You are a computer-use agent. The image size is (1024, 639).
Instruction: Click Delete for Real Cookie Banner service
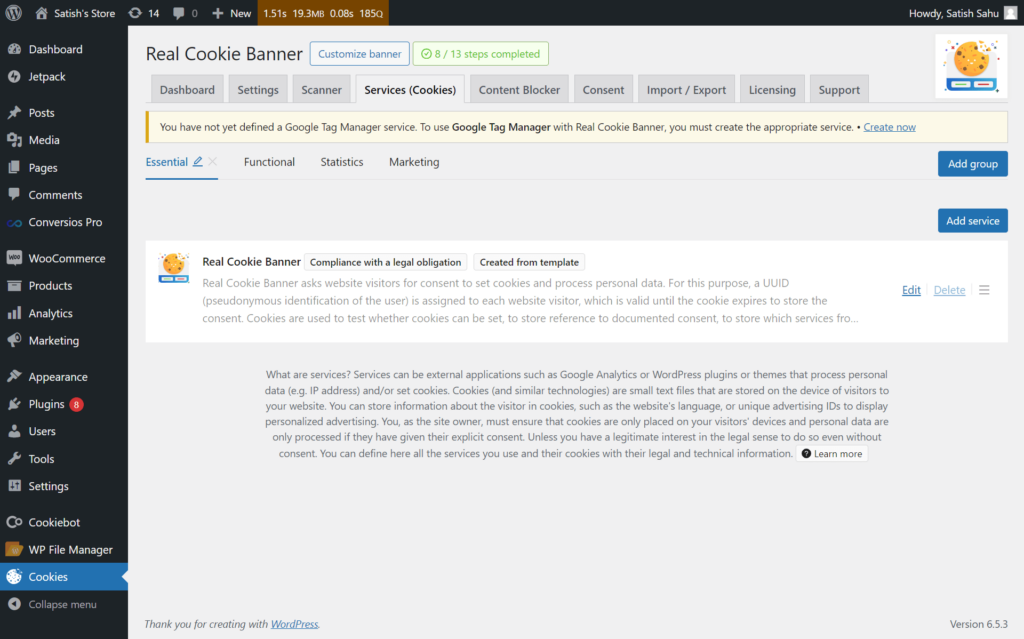pos(949,290)
